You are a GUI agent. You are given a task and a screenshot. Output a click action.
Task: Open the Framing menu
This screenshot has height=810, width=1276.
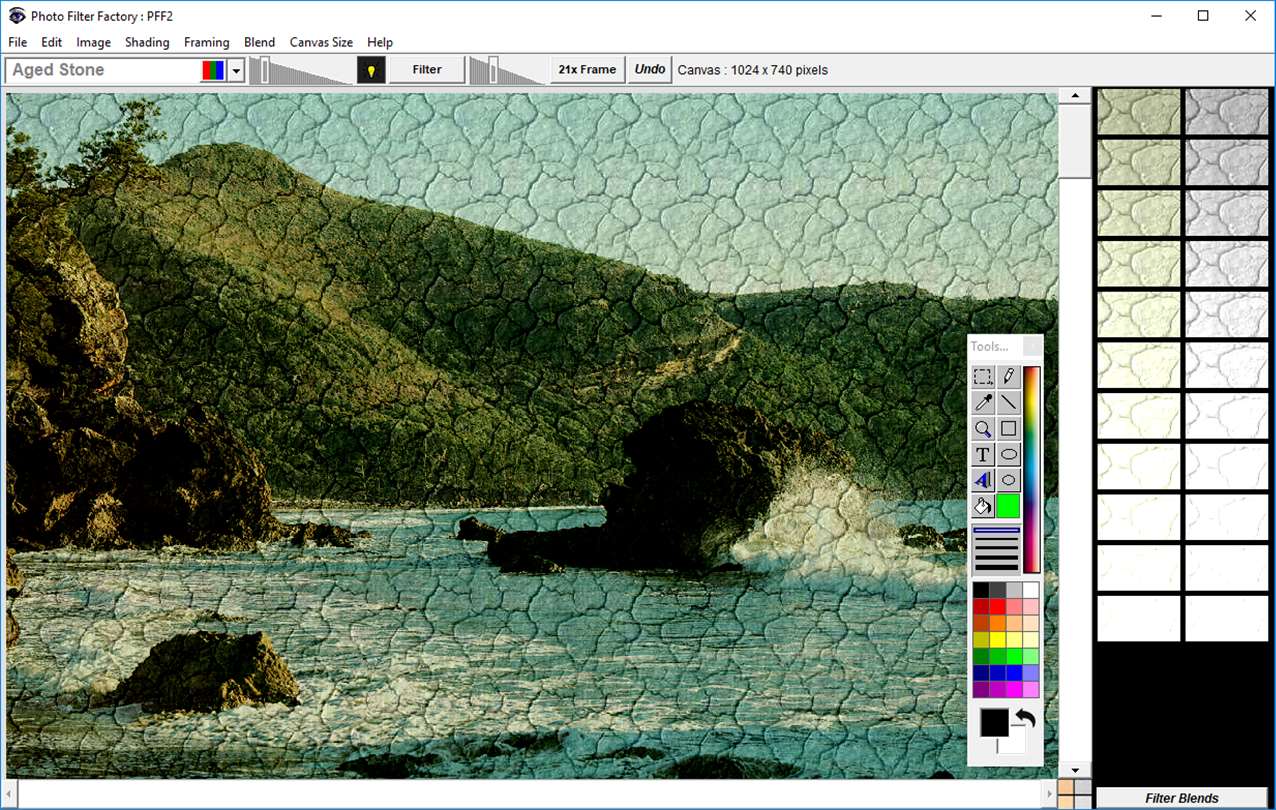tap(207, 42)
